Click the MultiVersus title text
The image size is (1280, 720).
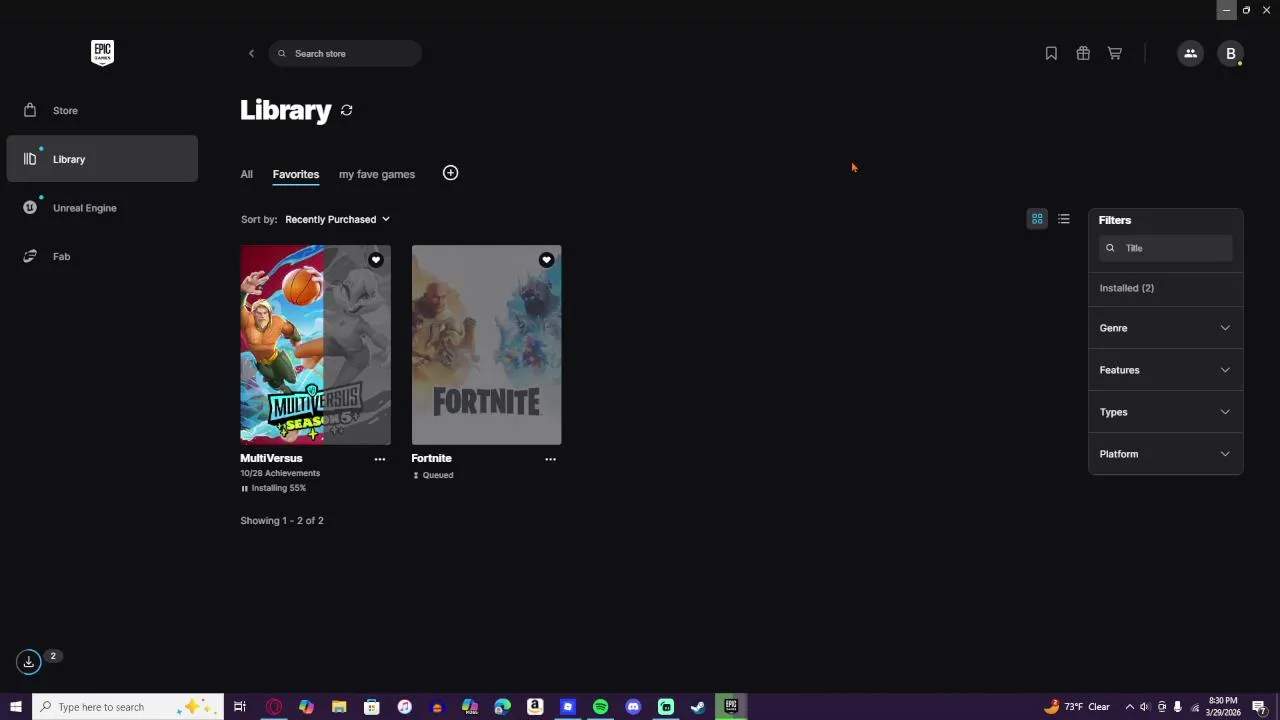[271, 458]
